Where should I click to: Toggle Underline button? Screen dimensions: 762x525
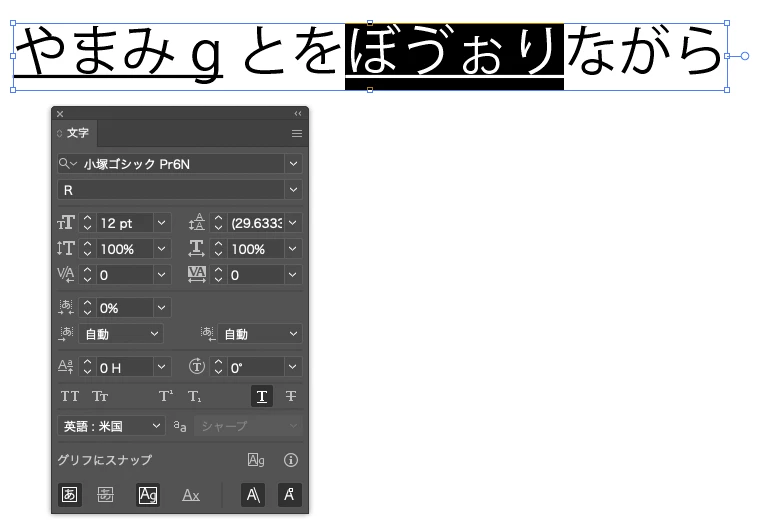coord(262,396)
